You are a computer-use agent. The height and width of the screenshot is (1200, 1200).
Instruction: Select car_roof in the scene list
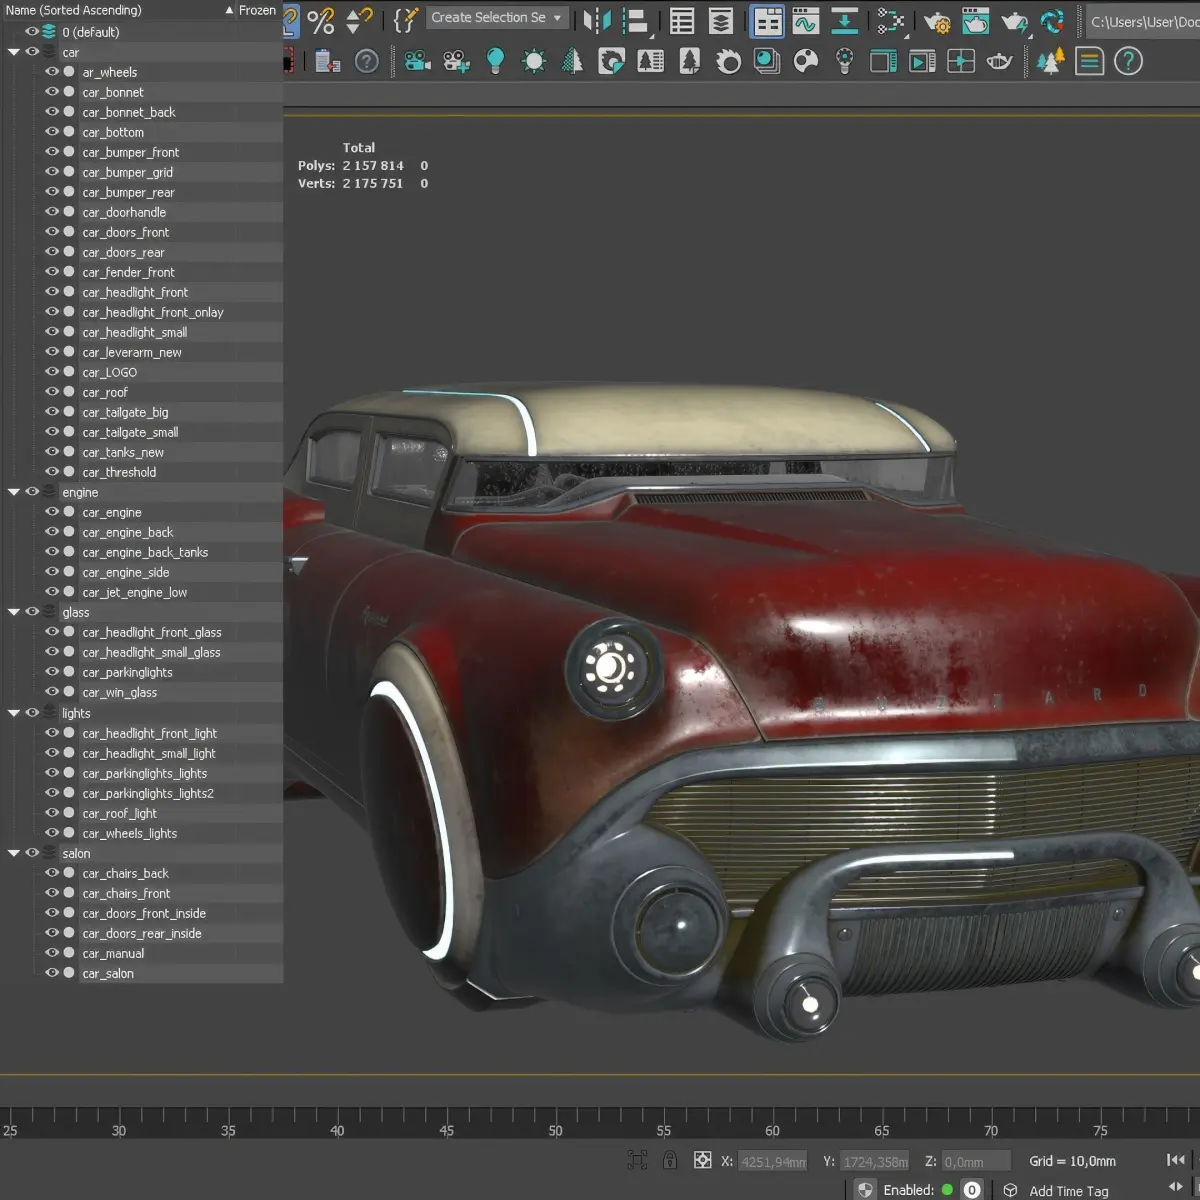(105, 392)
